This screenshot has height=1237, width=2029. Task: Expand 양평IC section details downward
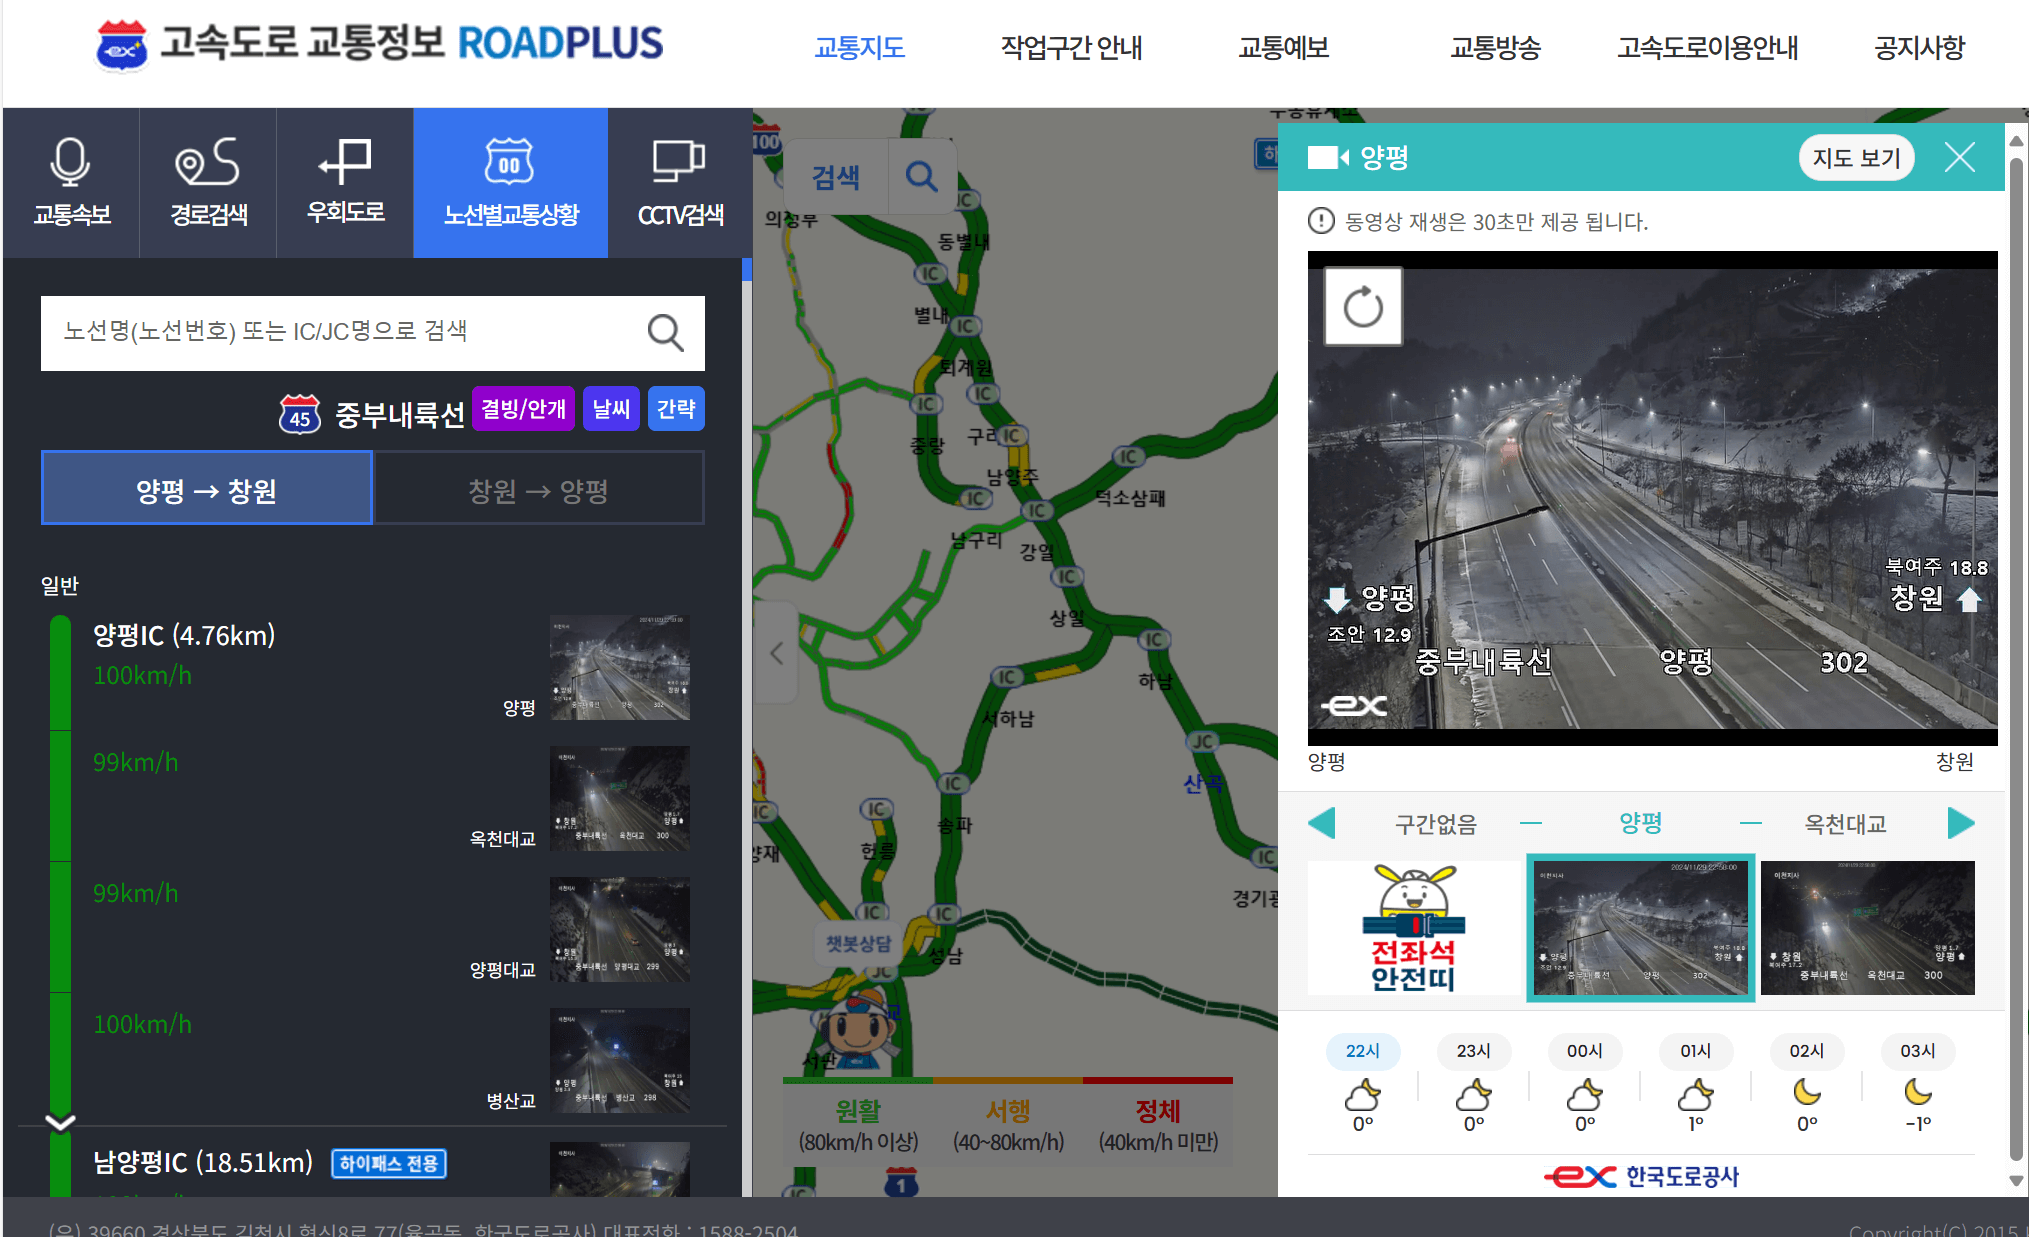pos(58,1123)
